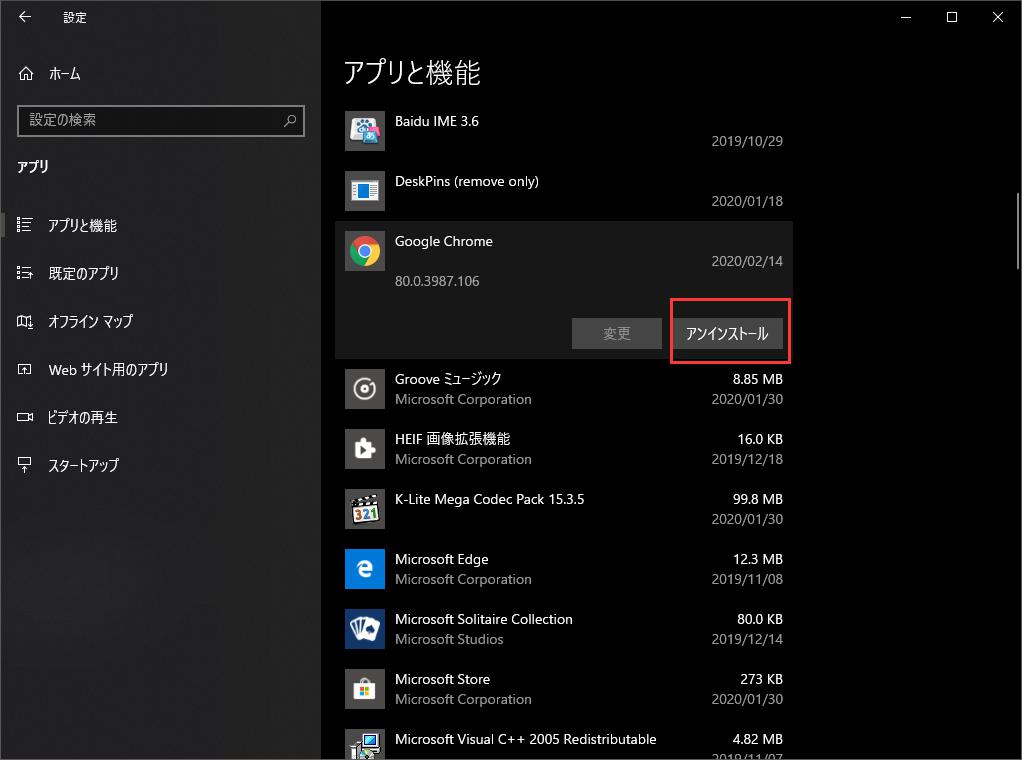The image size is (1022, 760).
Task: Select the HEIF 画像拡張機能 entry name
Action: tap(452, 439)
